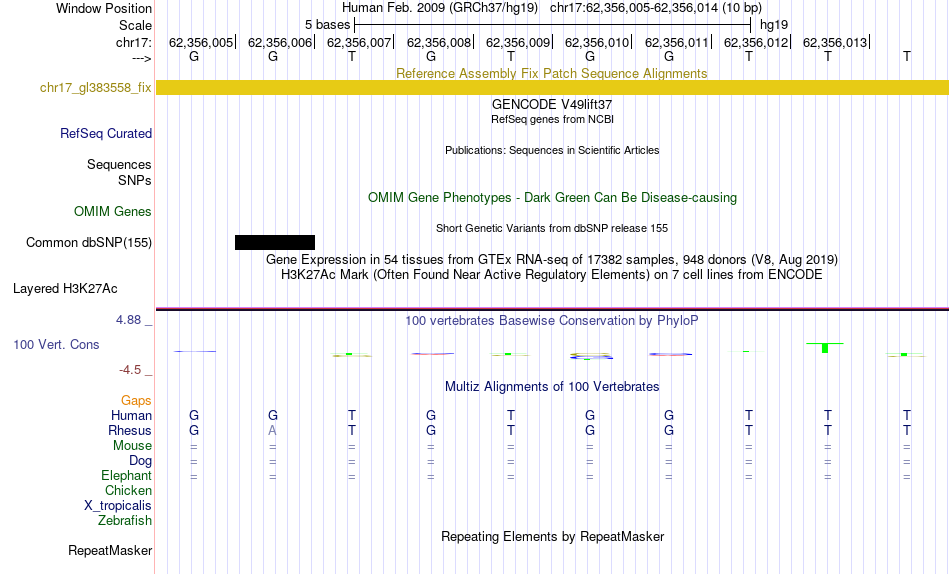Click the Layered H3K27Ac track label
The image size is (950, 574).
(65, 289)
